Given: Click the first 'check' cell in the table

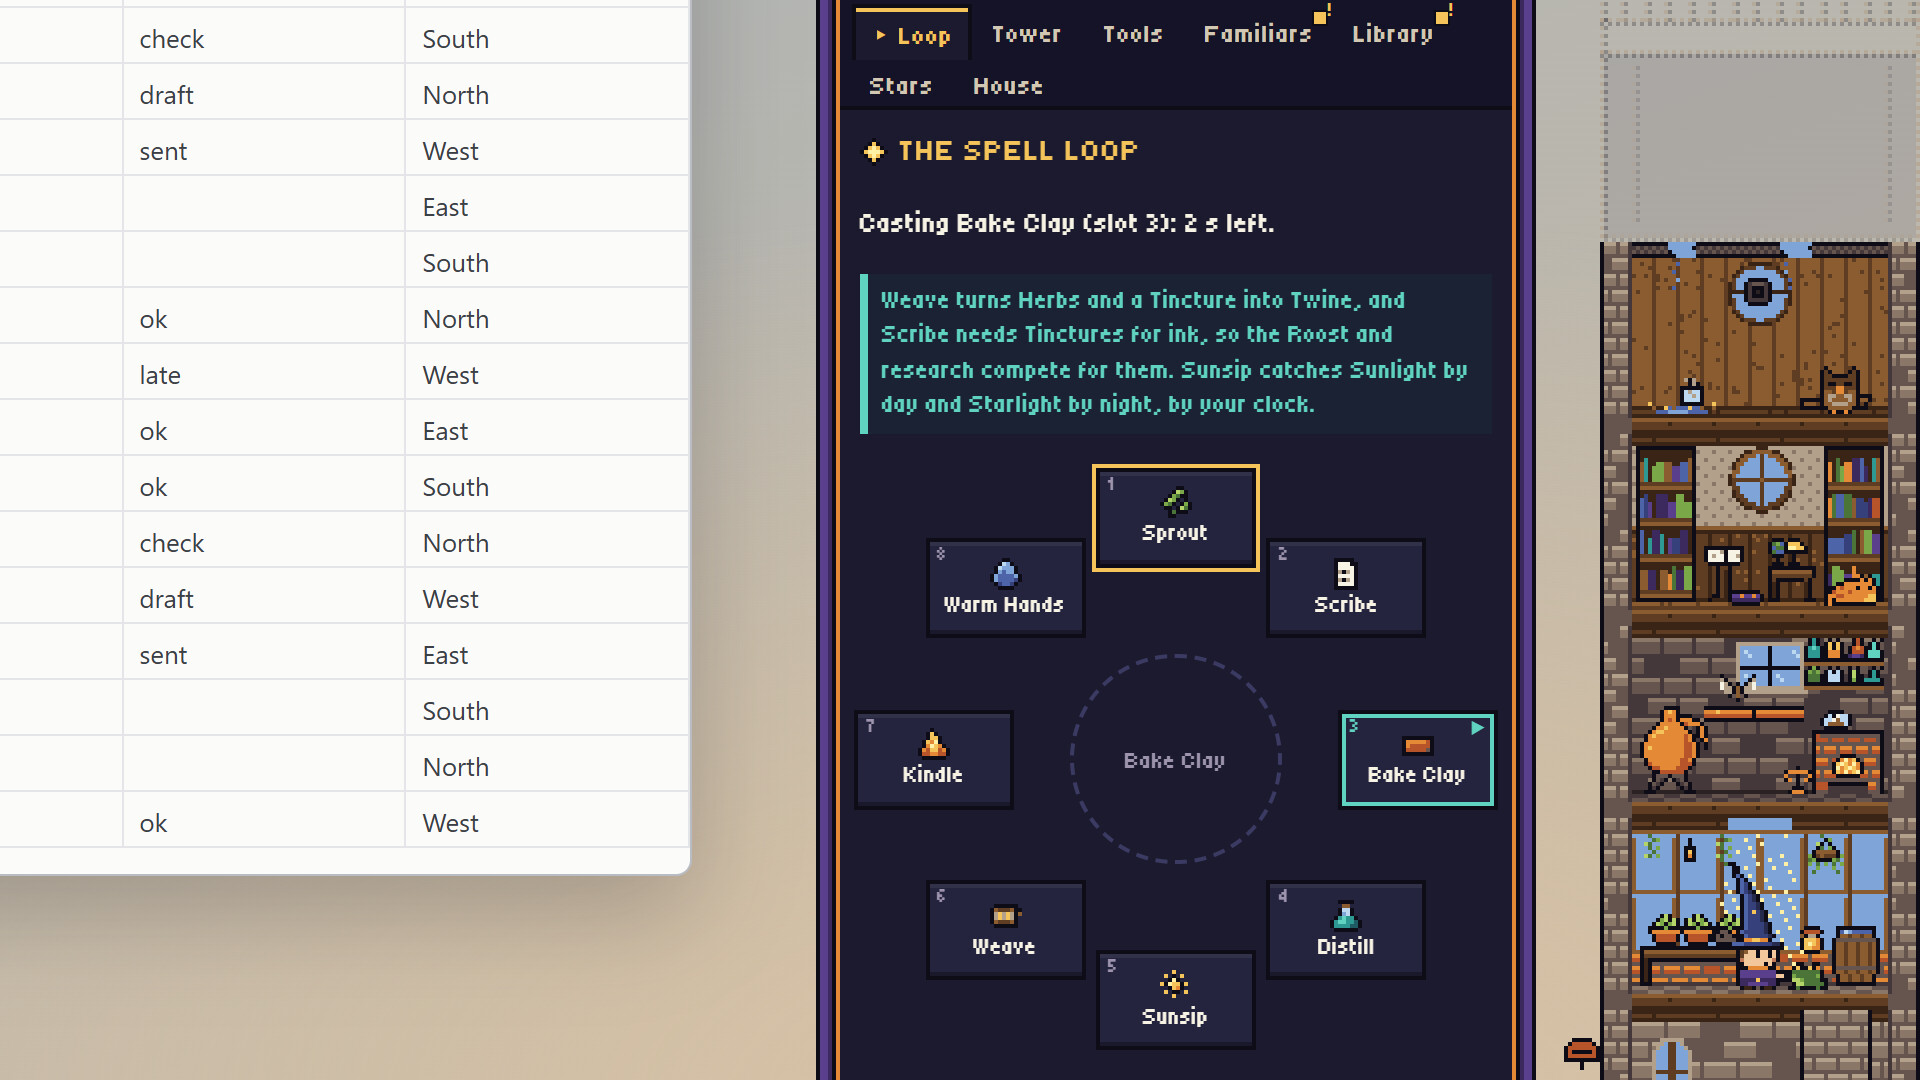Looking at the screenshot, I should (264, 39).
